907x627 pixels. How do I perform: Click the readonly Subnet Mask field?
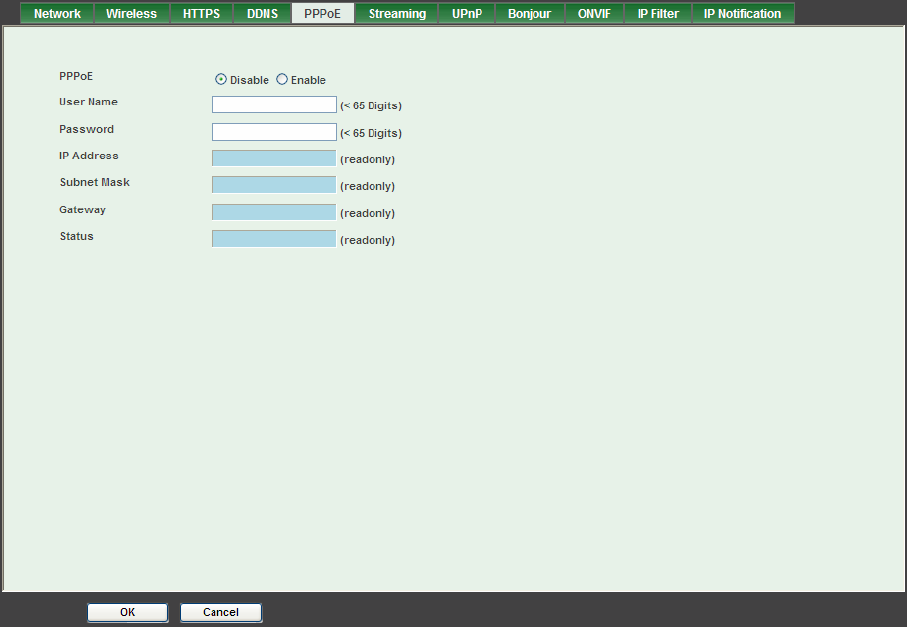(x=274, y=185)
